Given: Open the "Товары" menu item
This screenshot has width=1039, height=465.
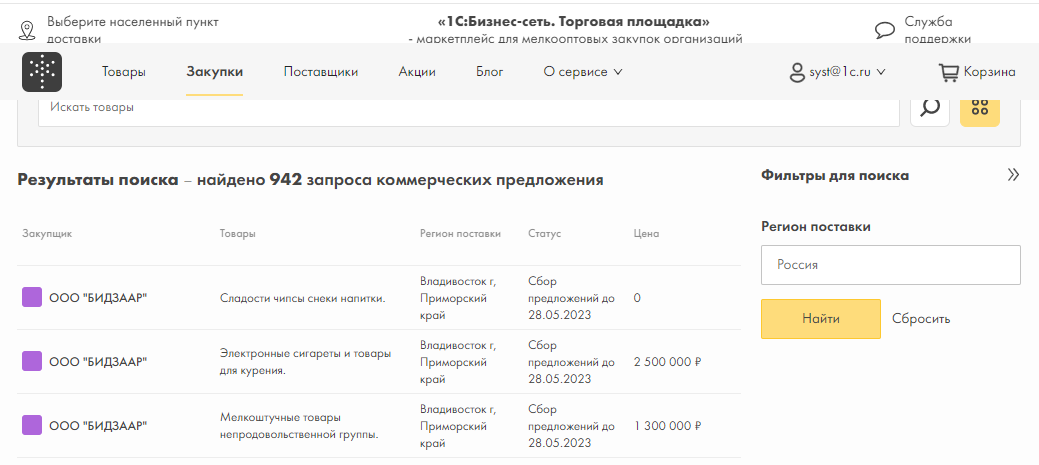Looking at the screenshot, I should click(x=124, y=72).
